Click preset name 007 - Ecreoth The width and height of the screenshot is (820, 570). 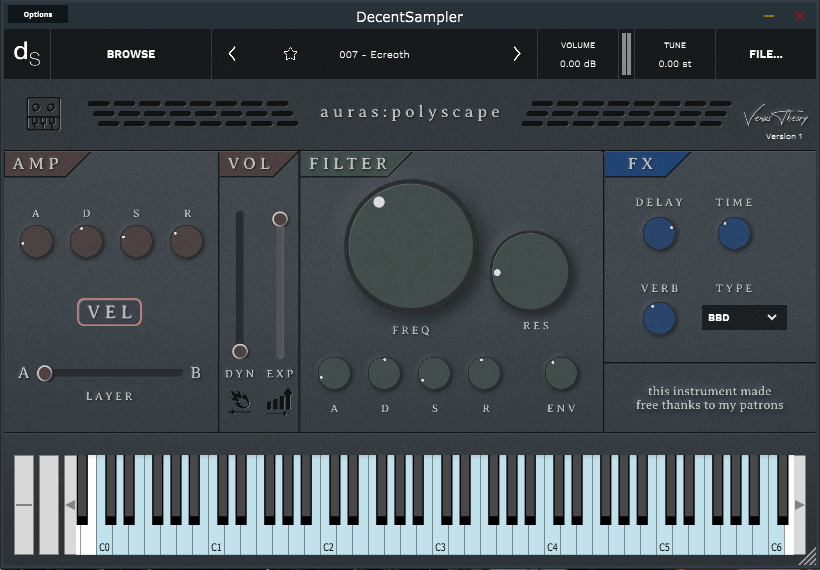pos(374,54)
